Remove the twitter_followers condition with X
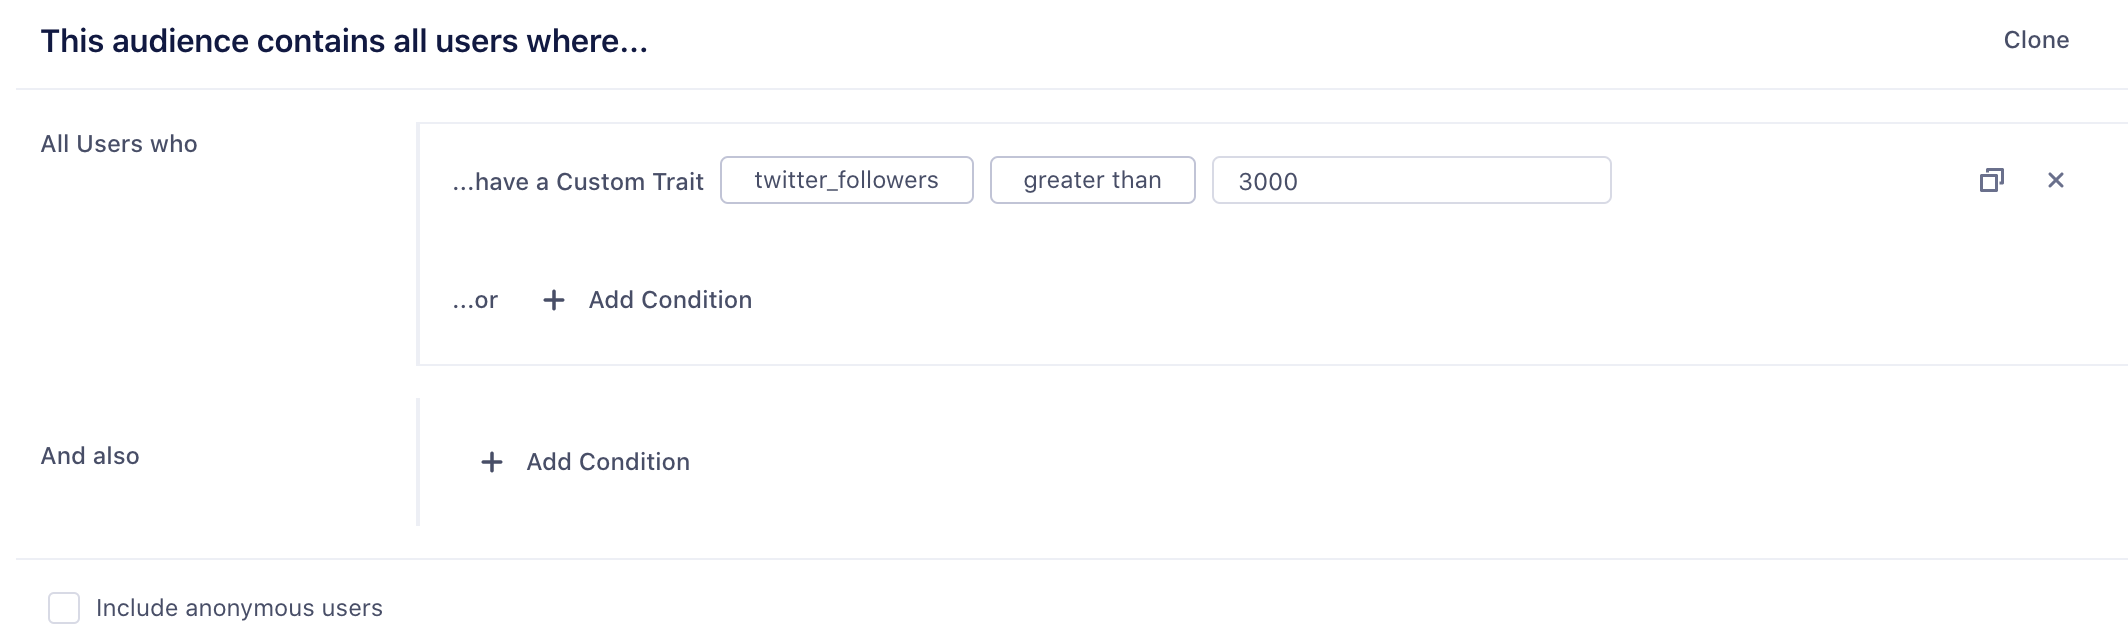This screenshot has width=2128, height=644. (2055, 180)
